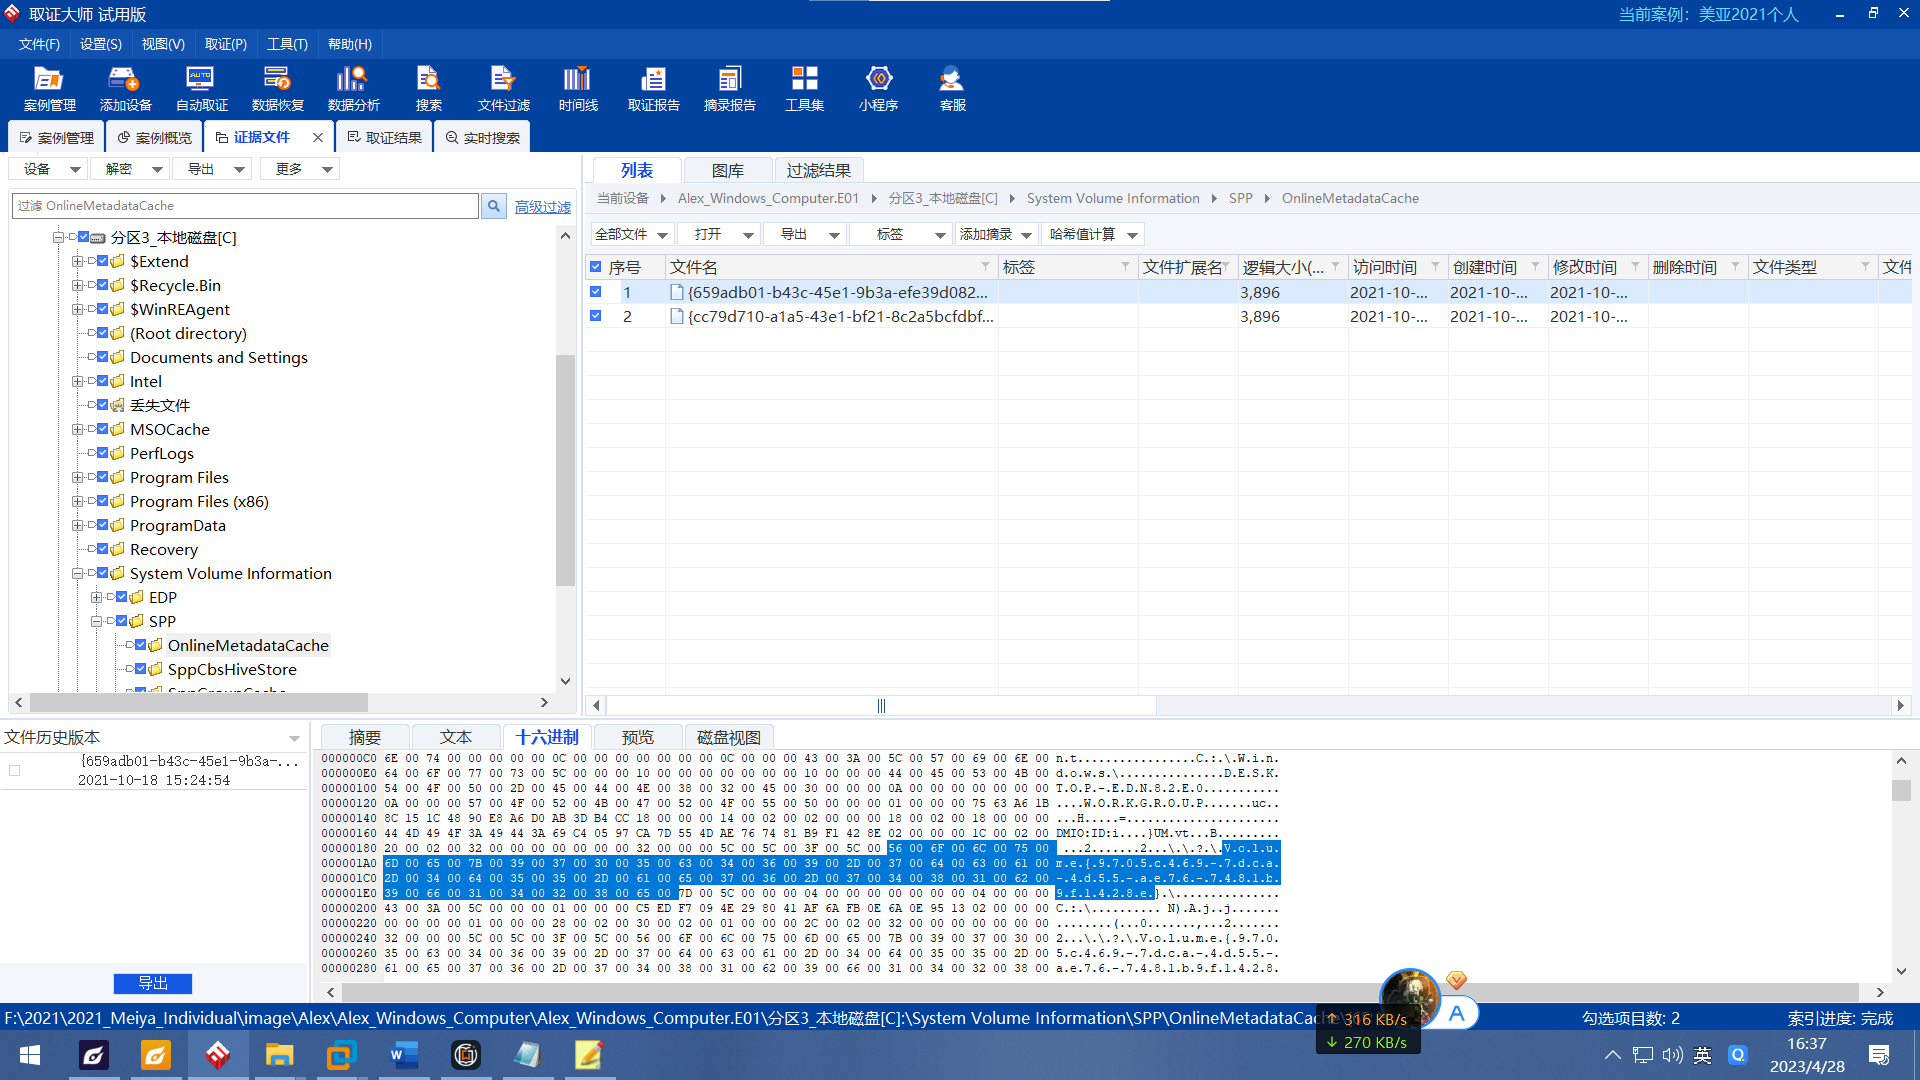Expand the ProgramData tree node
This screenshot has width=1920, height=1080.
(77, 525)
